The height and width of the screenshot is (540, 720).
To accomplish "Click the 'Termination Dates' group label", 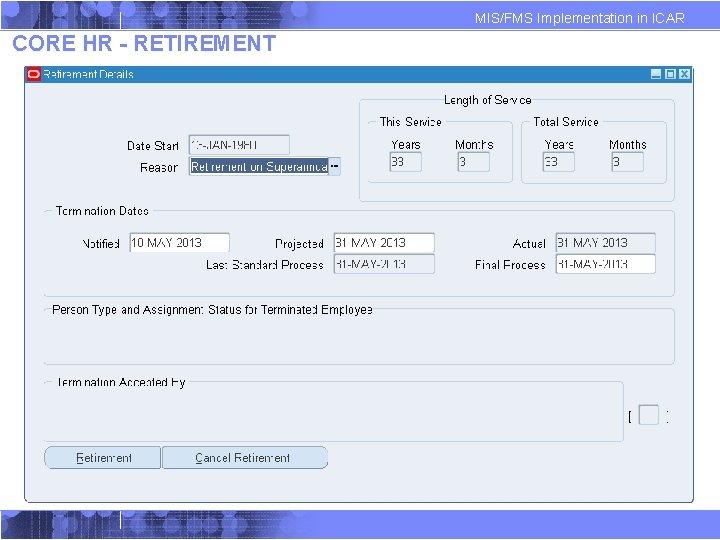I will click(x=102, y=211).
